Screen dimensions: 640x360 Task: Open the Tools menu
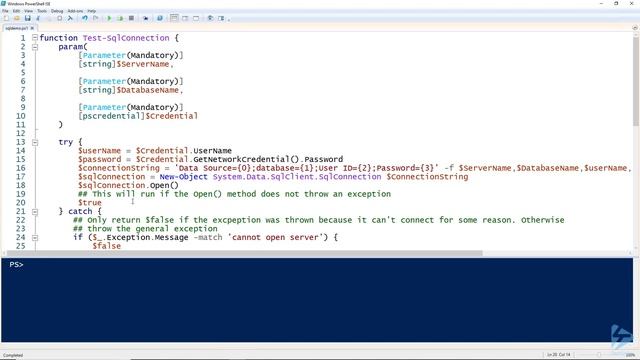tap(42, 11)
